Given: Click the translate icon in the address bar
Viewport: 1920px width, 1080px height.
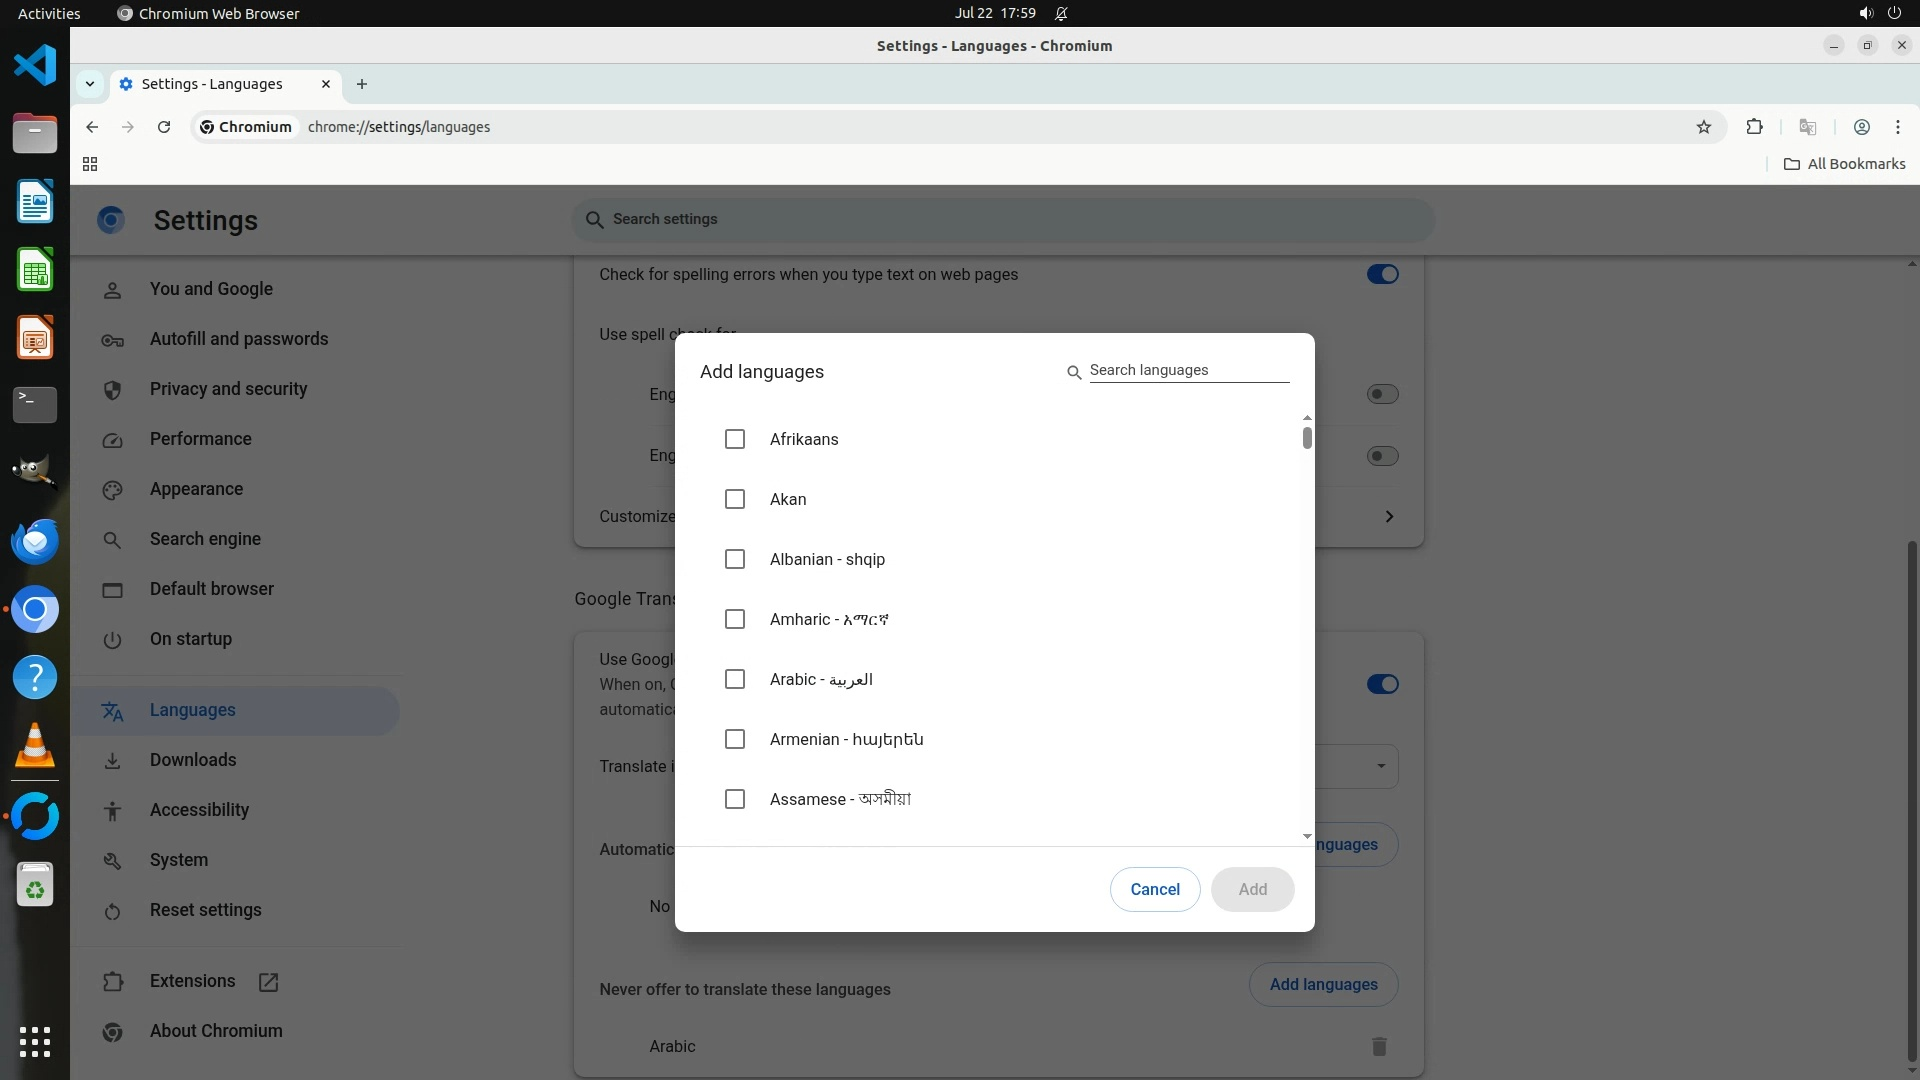Looking at the screenshot, I should click(1807, 127).
